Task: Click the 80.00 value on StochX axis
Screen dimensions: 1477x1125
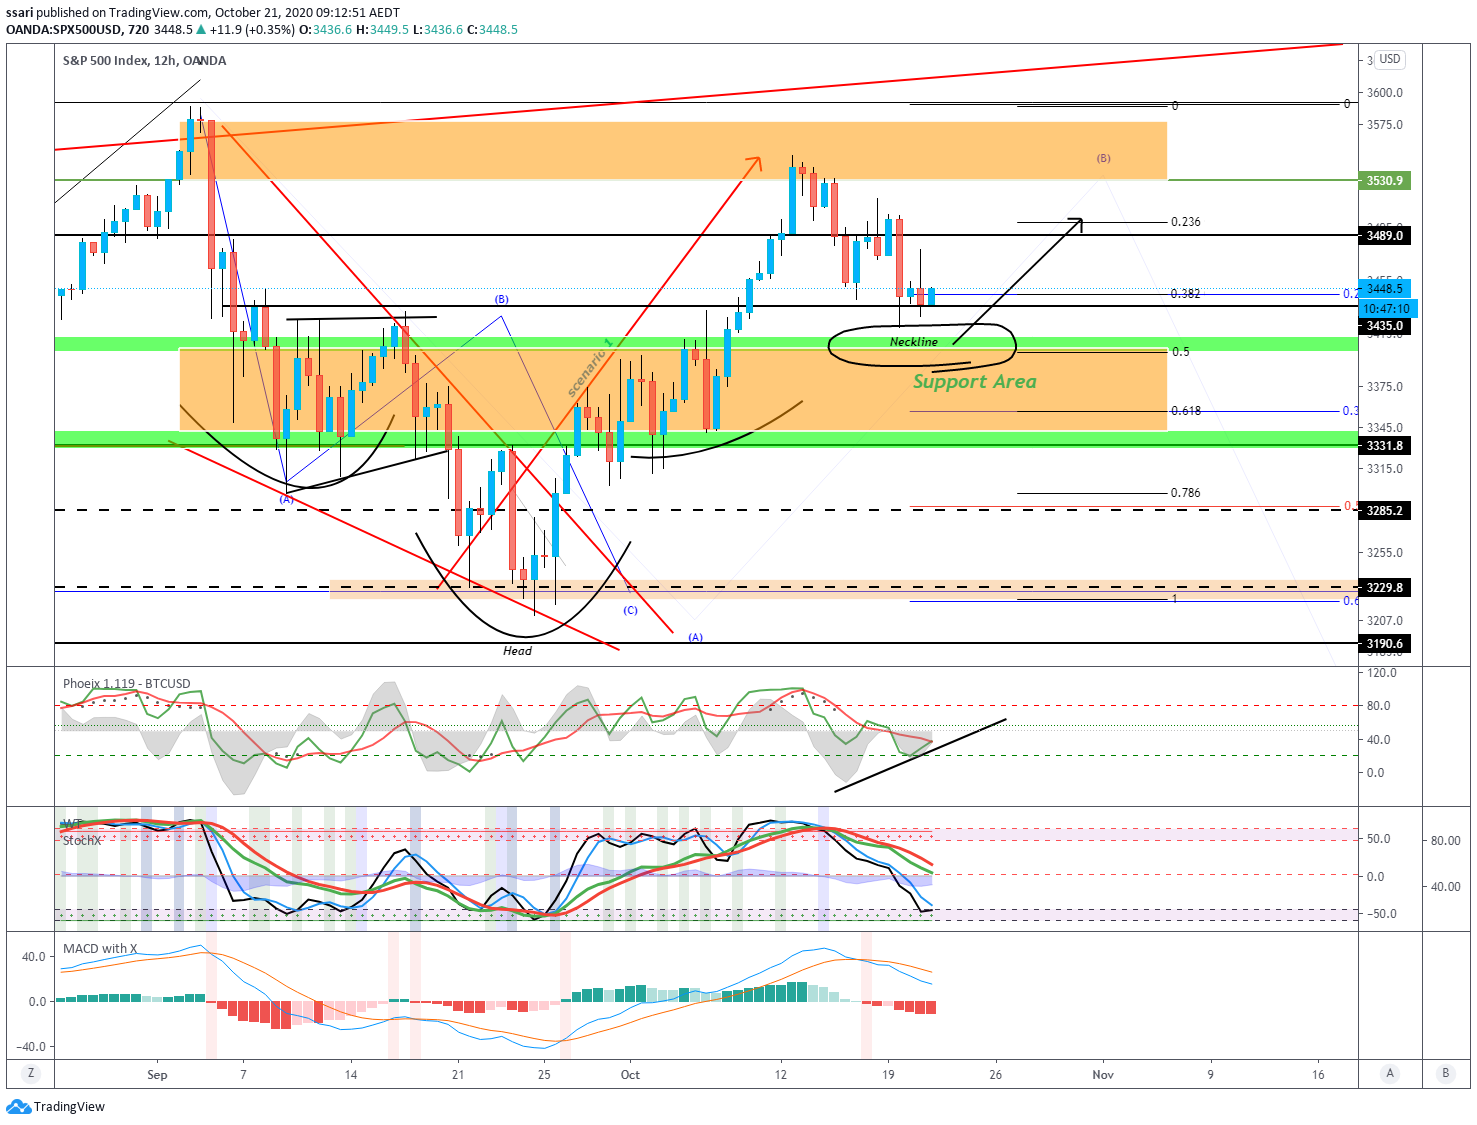Action: [1445, 841]
